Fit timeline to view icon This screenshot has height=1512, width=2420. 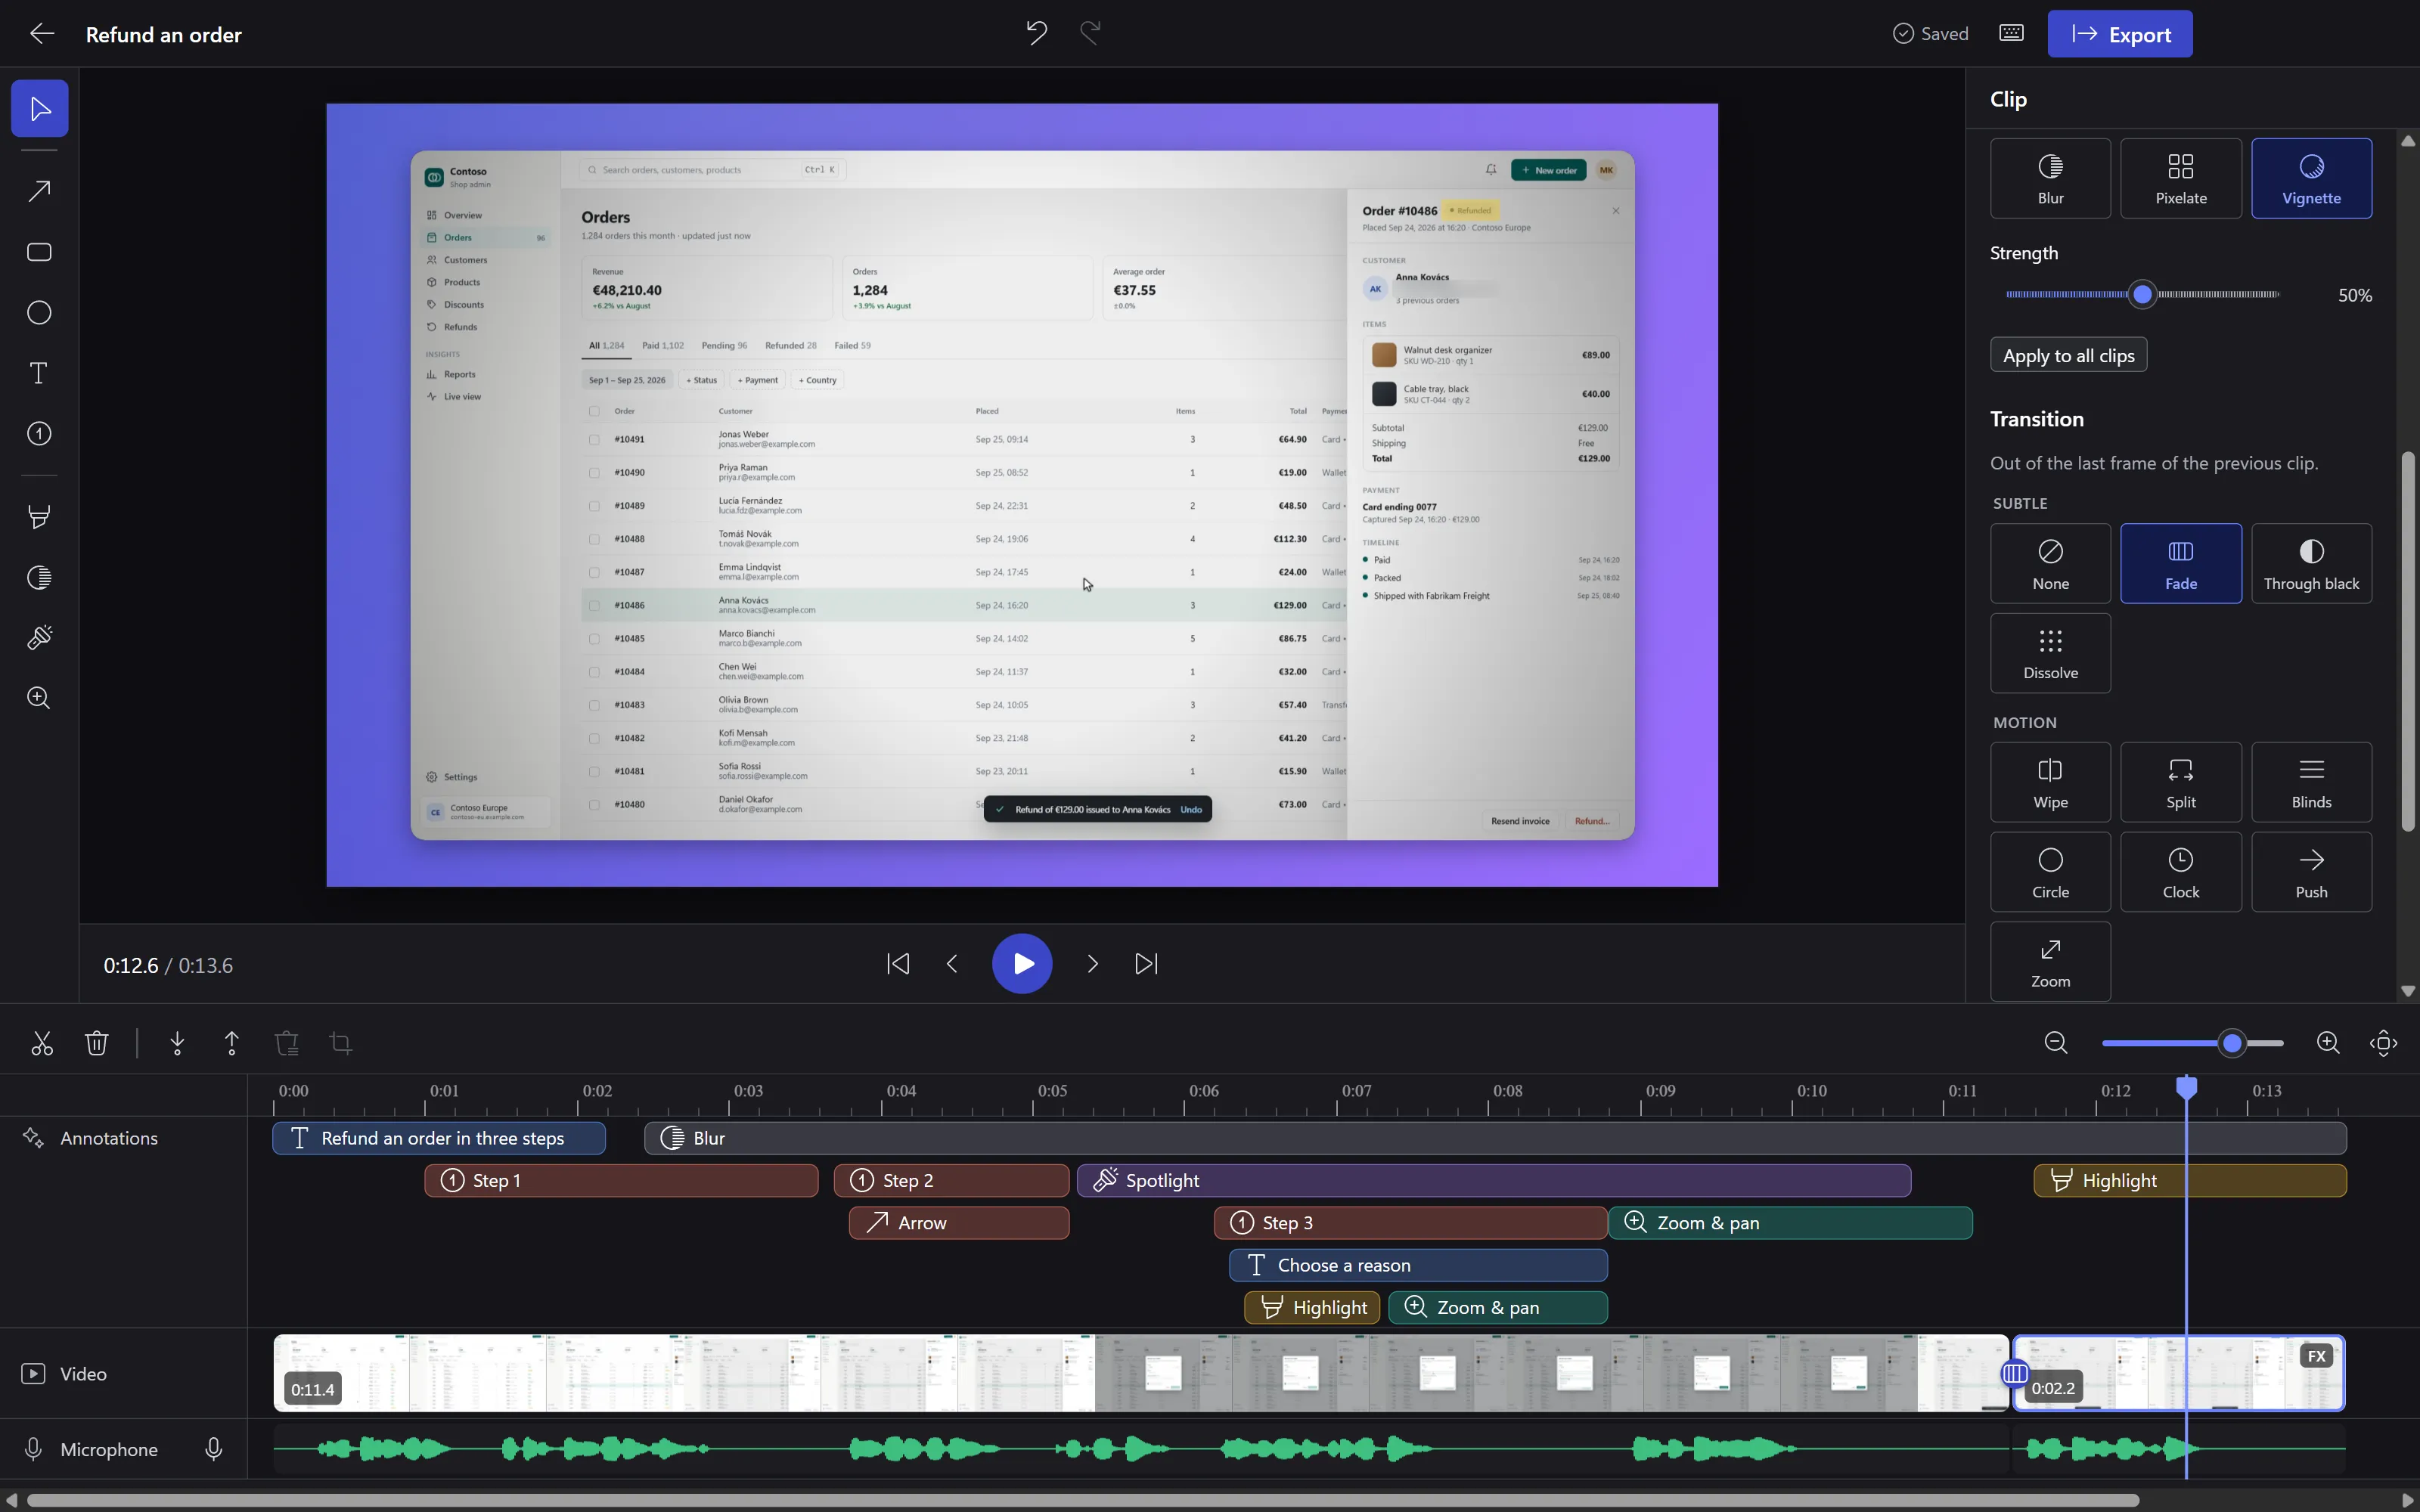tap(2383, 1043)
